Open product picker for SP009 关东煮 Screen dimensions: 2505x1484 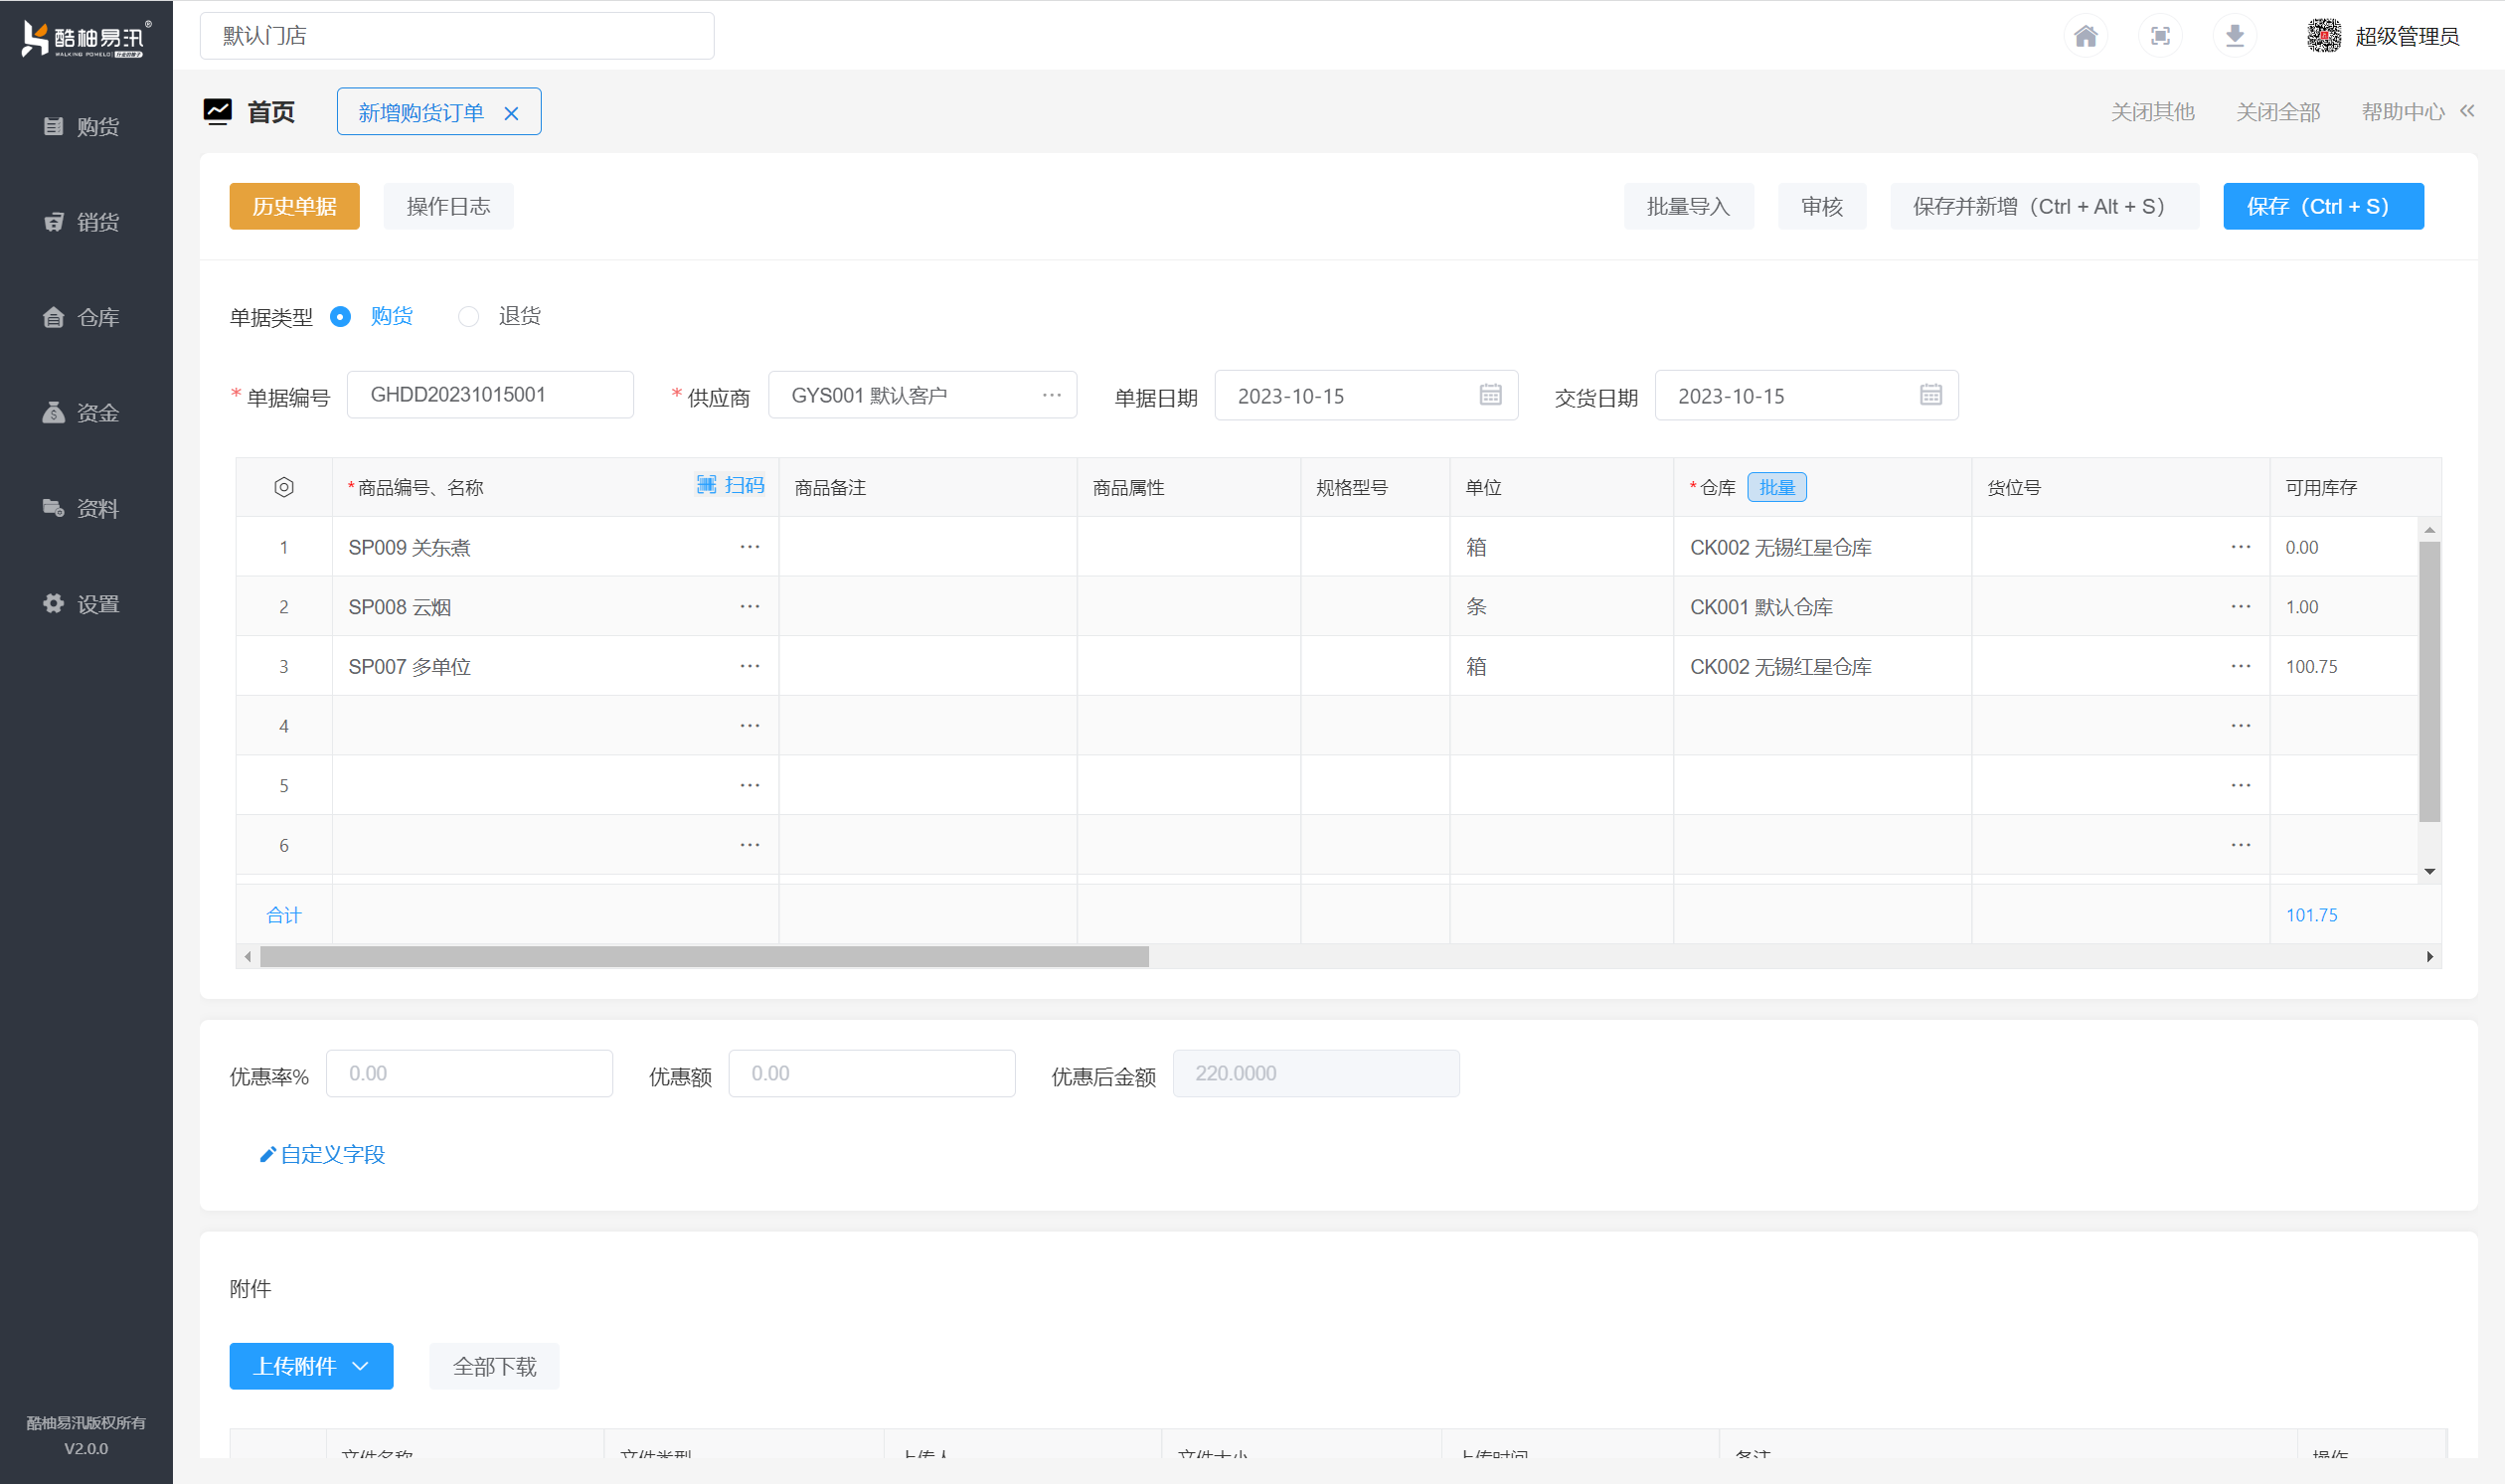point(750,547)
